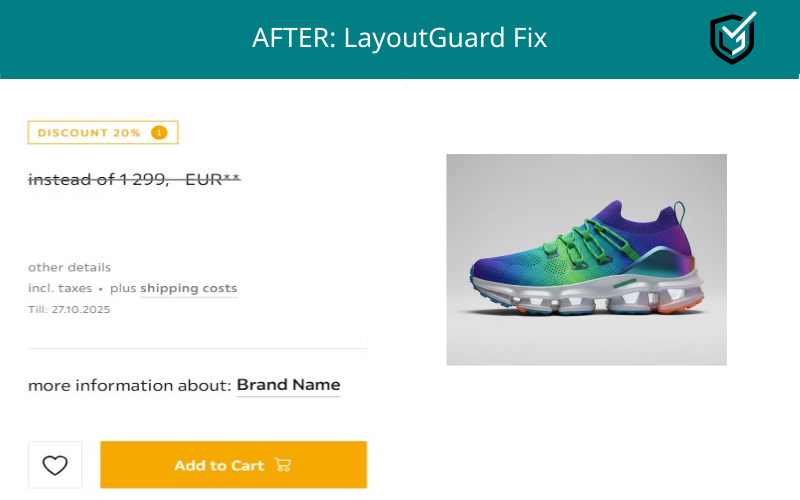Click the 'other details' text
The height and width of the screenshot is (500, 800).
coord(69,267)
